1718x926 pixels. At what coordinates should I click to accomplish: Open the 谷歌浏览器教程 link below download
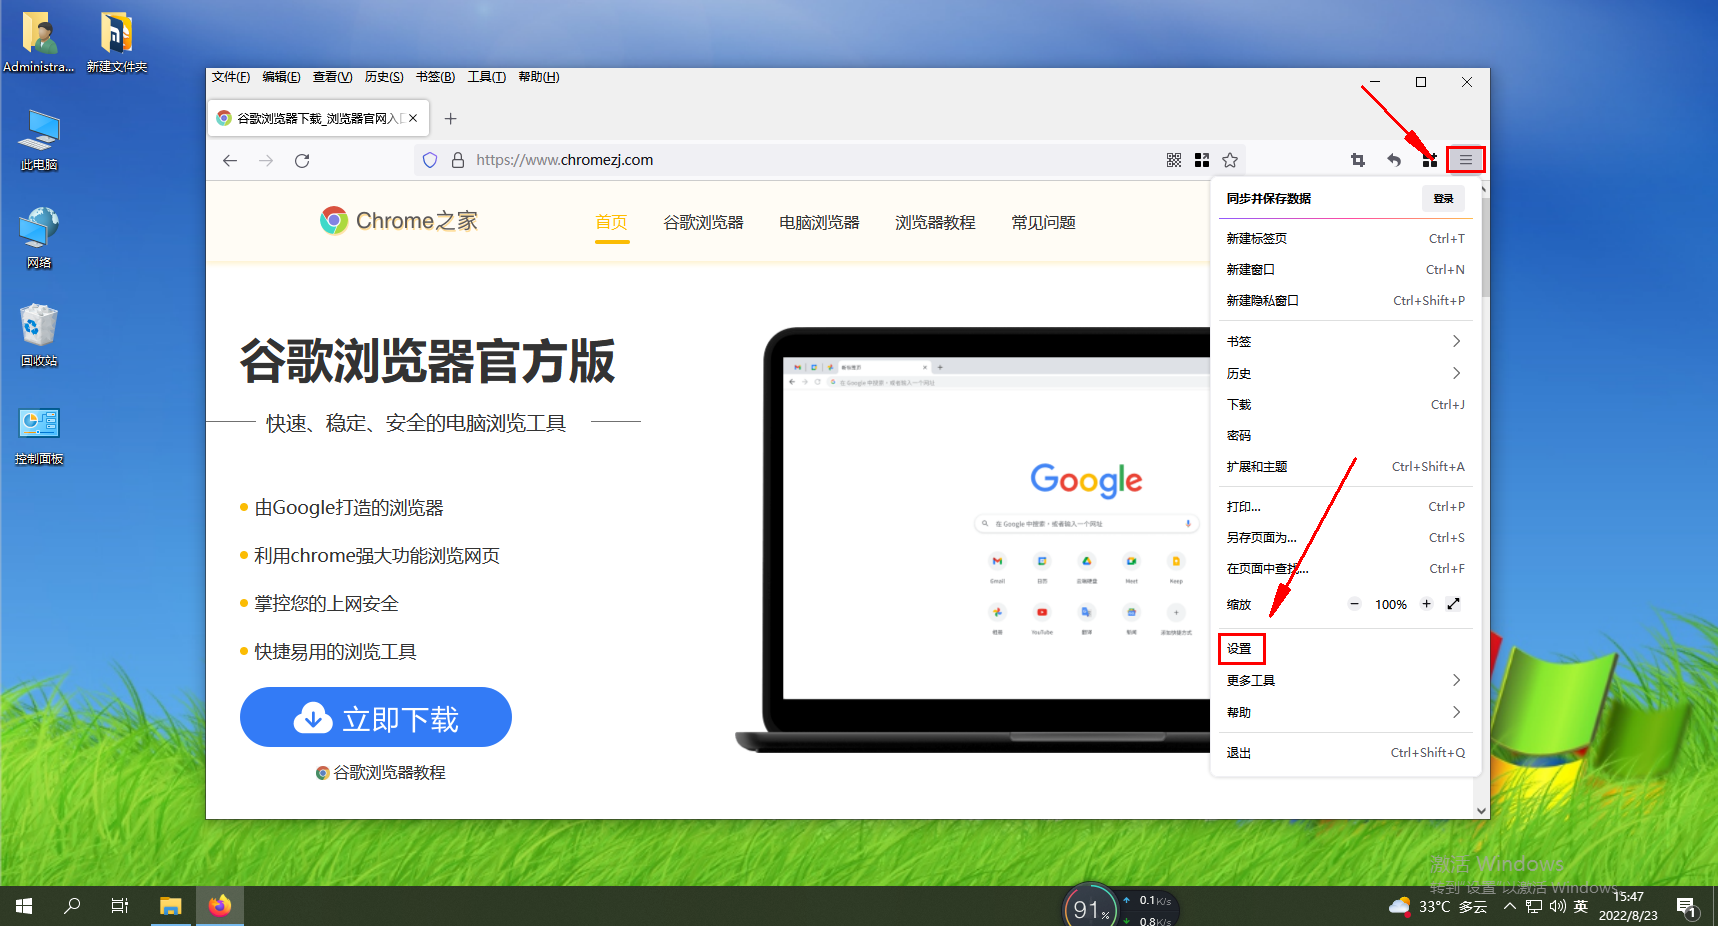coord(381,773)
